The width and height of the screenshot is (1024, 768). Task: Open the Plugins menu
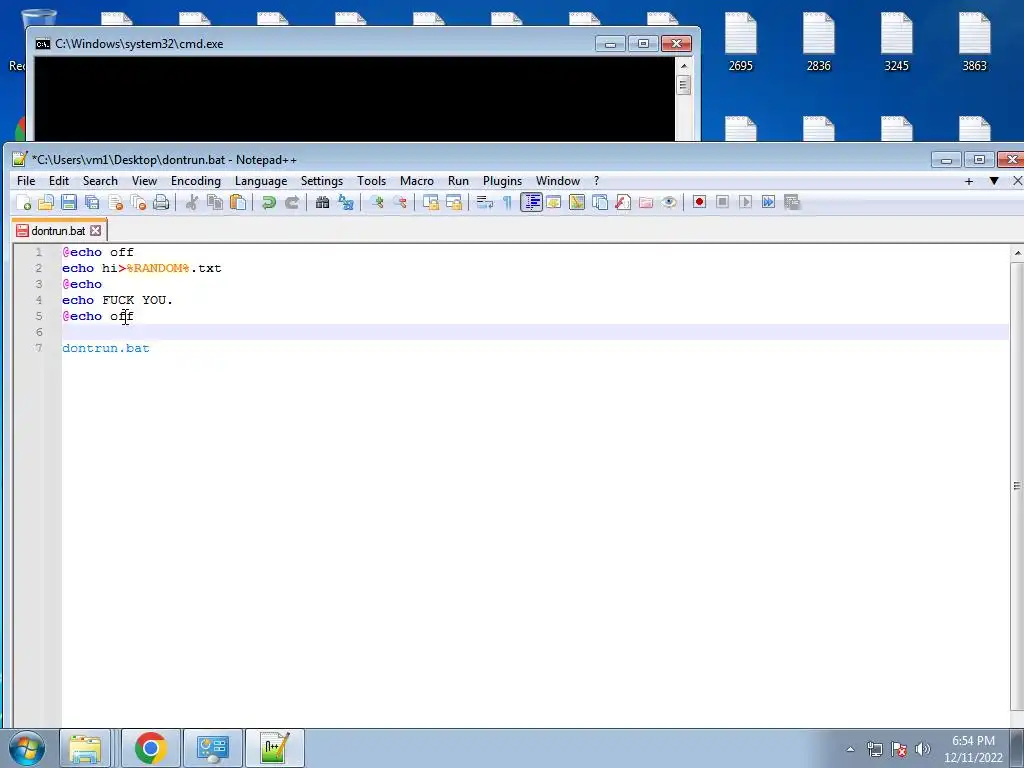pyautogui.click(x=502, y=181)
